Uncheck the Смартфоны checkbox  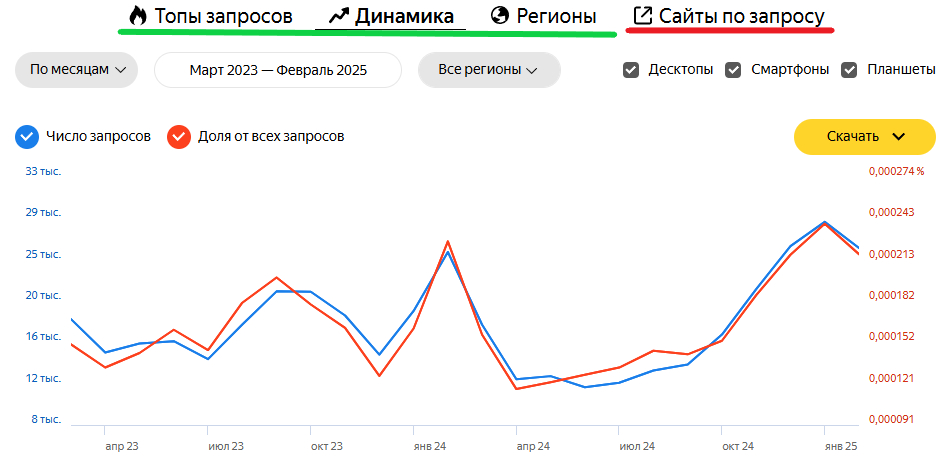(733, 70)
